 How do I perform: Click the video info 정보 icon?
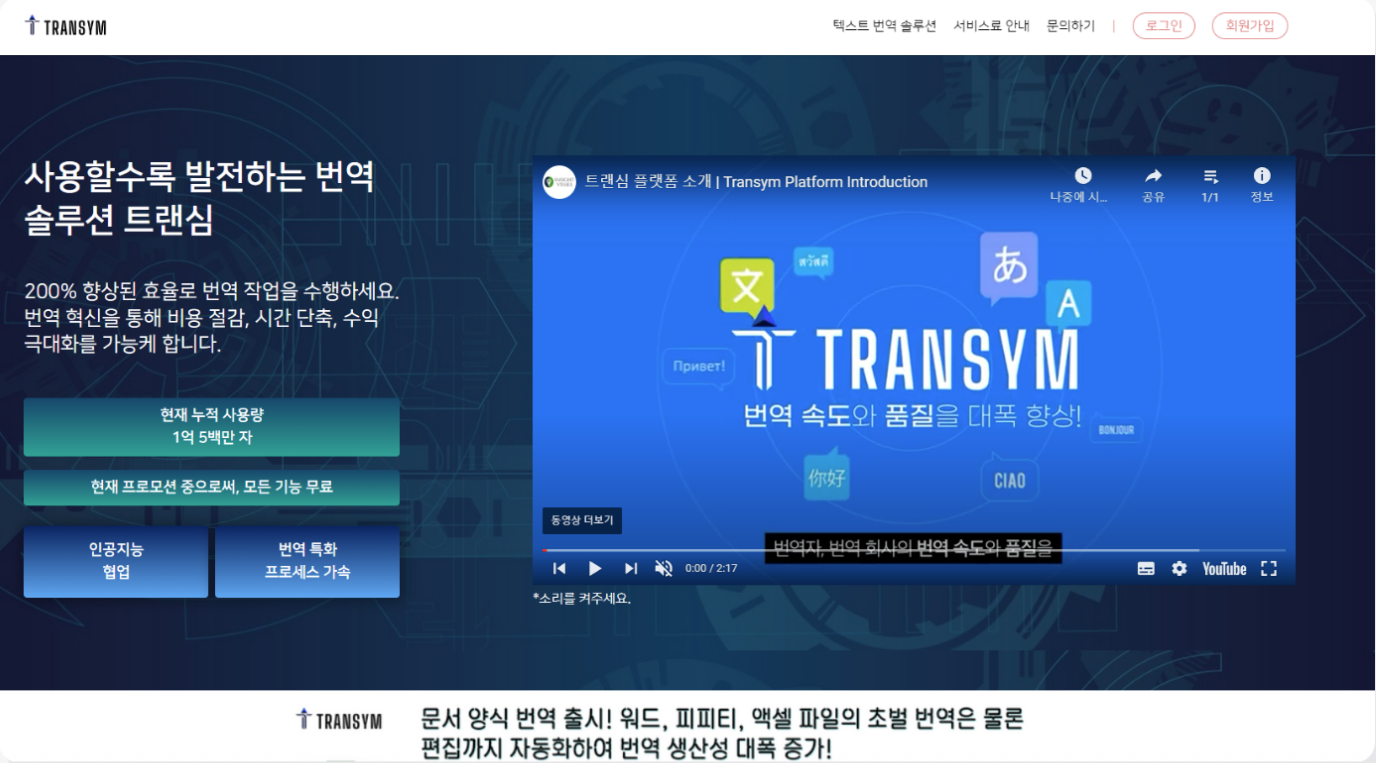pos(1262,176)
